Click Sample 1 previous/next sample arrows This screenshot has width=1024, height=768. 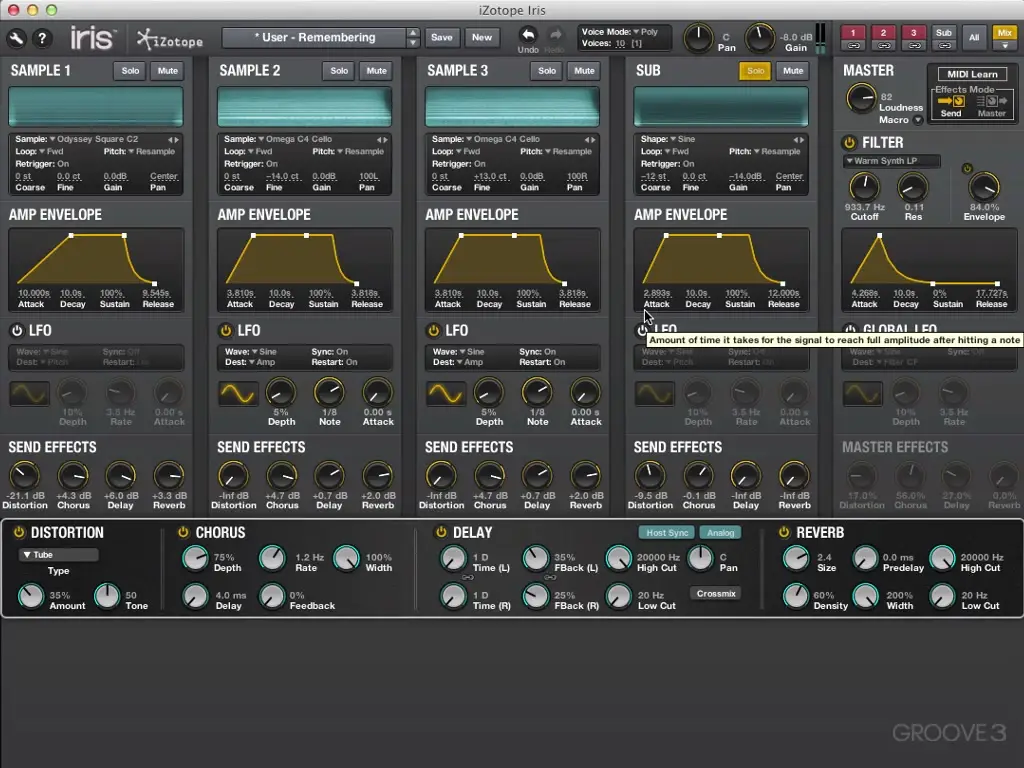pos(173,139)
